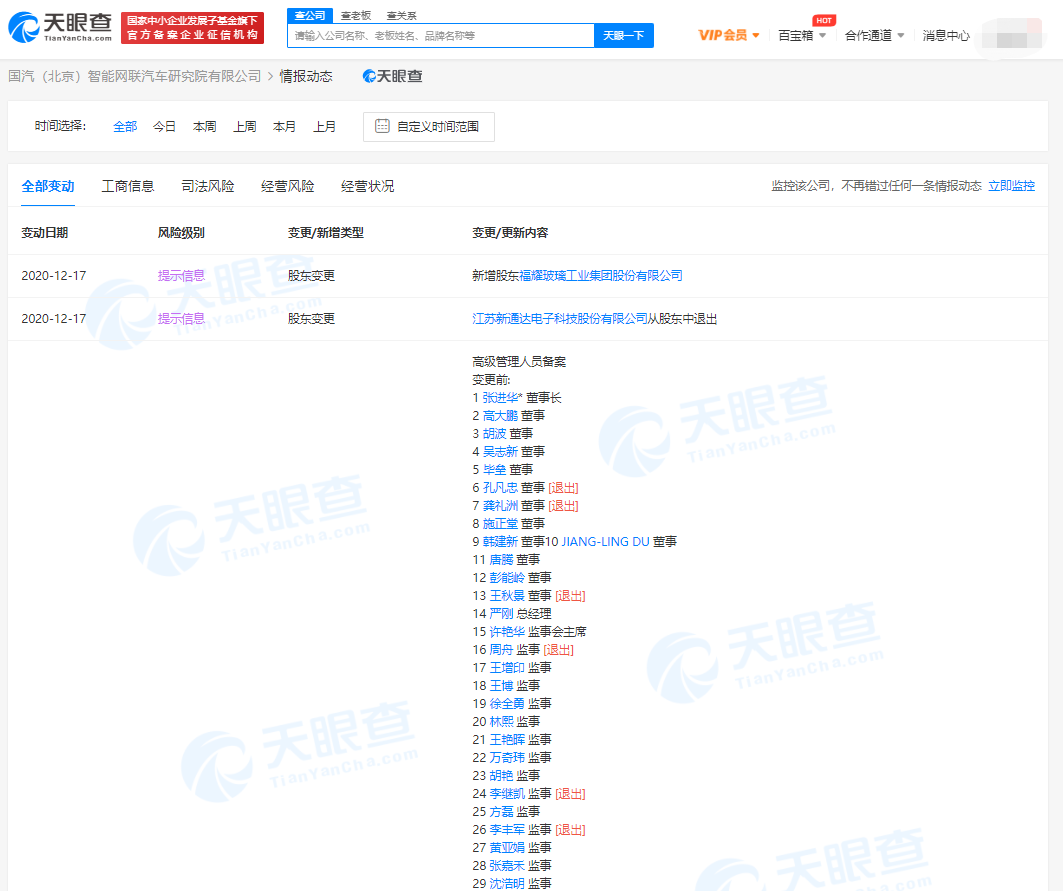
Task: Open person link 严刚 总经理
Action: [x=502, y=613]
